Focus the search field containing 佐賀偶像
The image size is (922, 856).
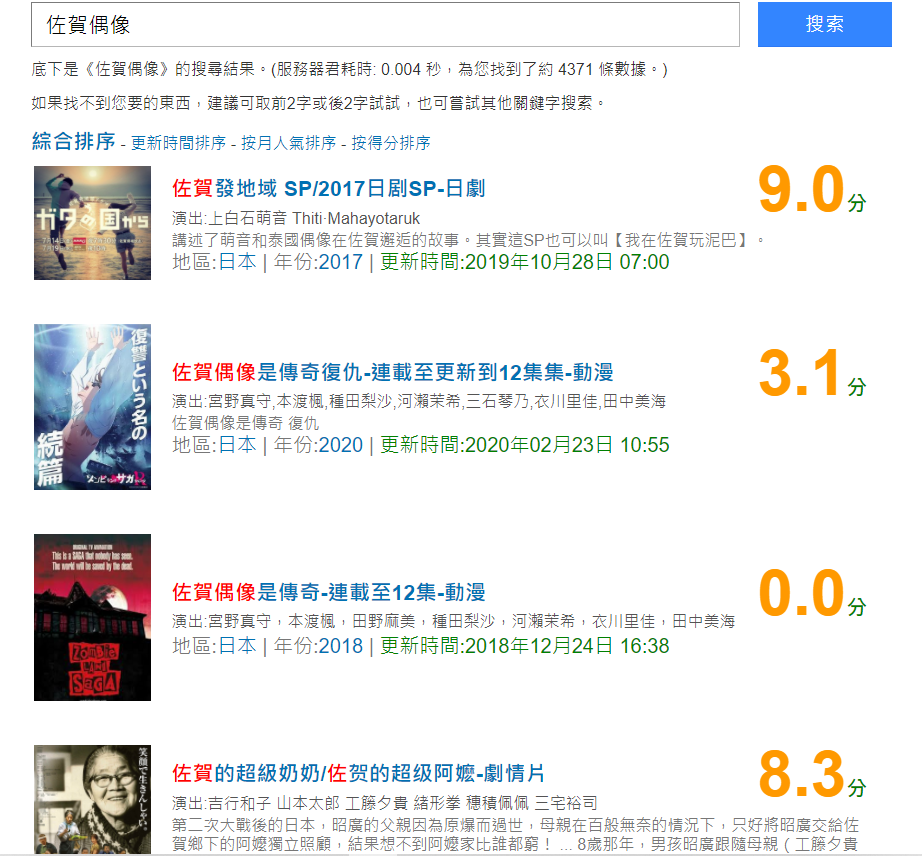point(385,25)
